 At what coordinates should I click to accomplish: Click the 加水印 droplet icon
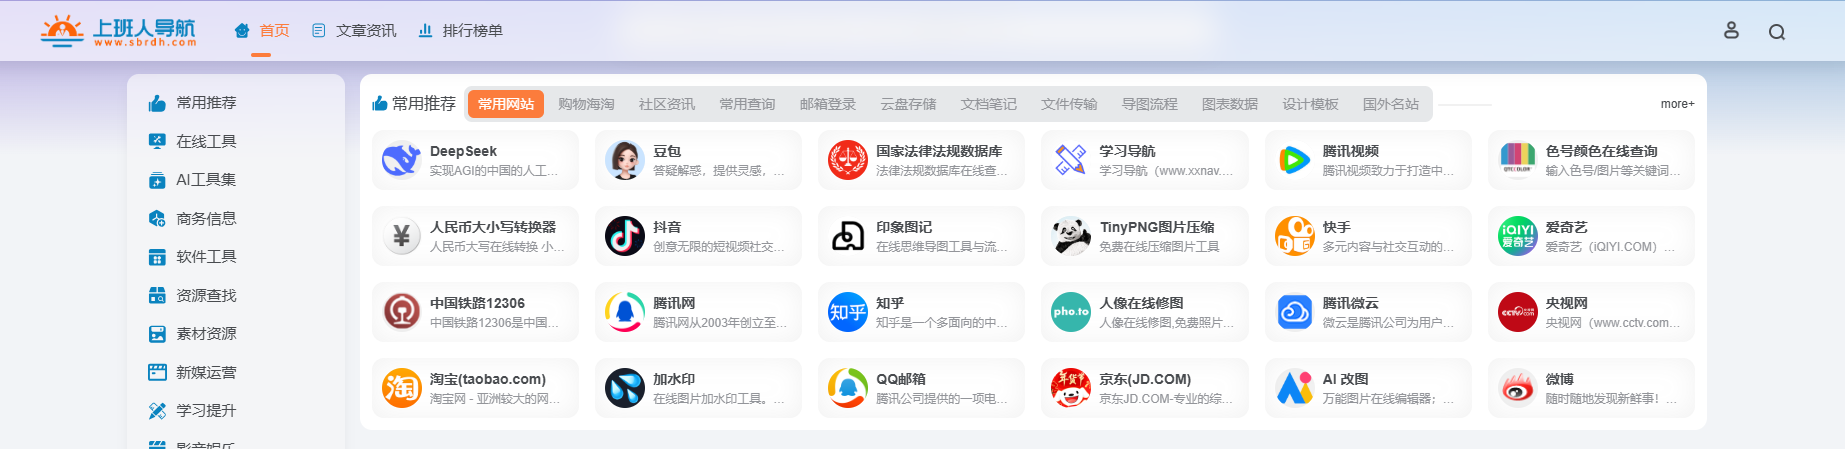tap(624, 388)
